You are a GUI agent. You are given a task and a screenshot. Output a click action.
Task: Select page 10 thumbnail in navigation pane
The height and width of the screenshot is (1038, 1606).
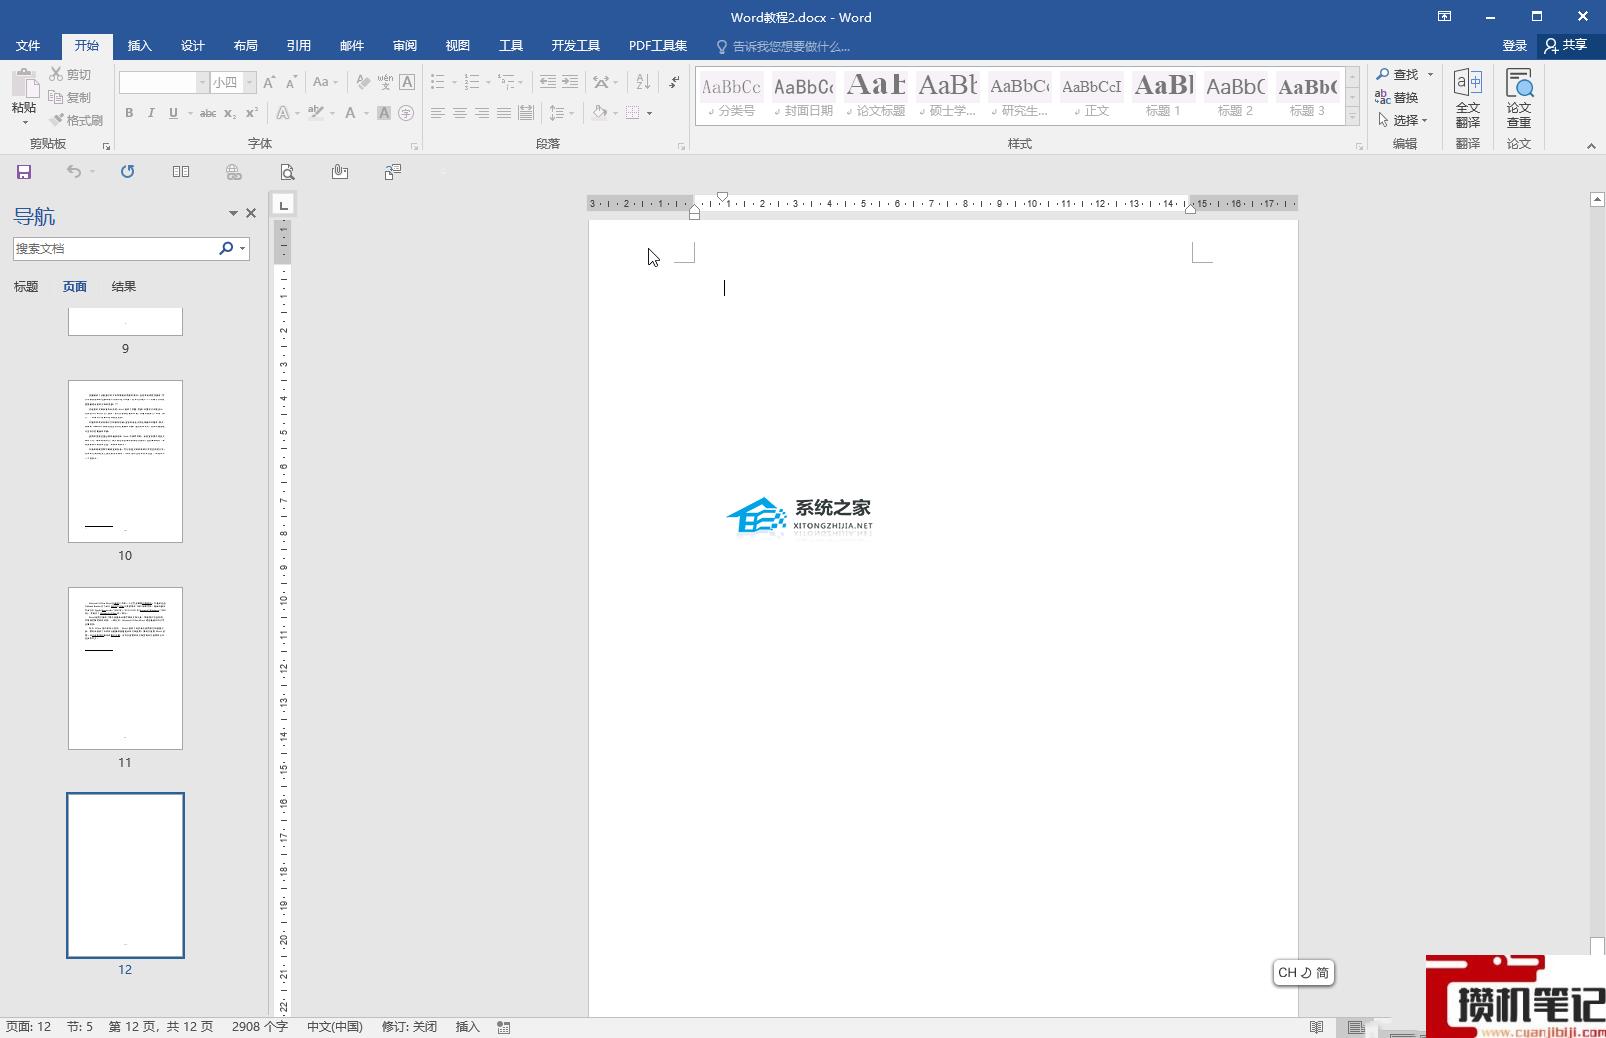pyautogui.click(x=125, y=461)
